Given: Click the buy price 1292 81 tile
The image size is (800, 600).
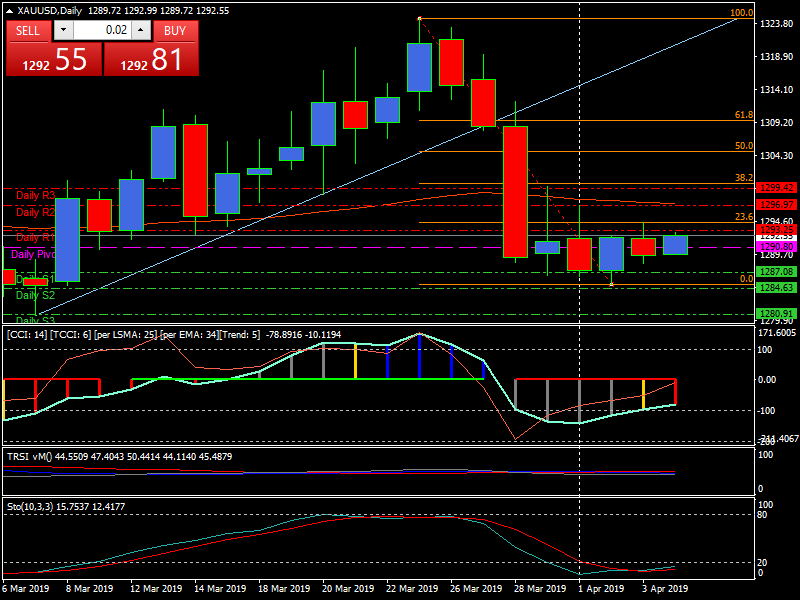Looking at the screenshot, I should click(151, 59).
